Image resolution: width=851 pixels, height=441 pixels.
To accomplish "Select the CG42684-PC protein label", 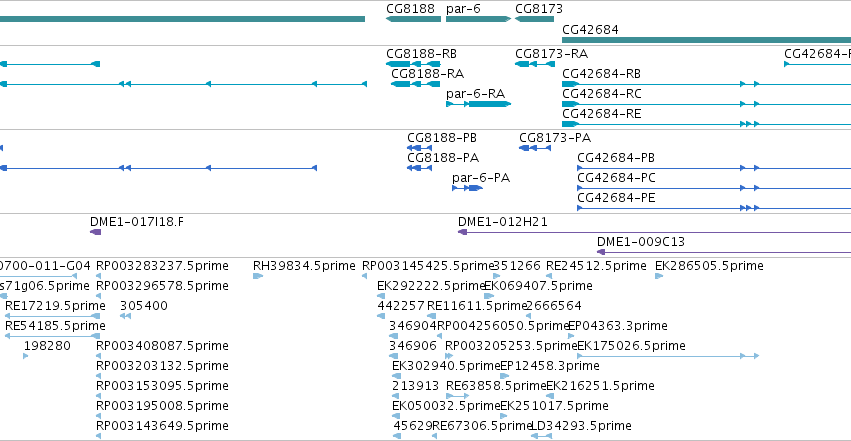I will click(616, 178).
